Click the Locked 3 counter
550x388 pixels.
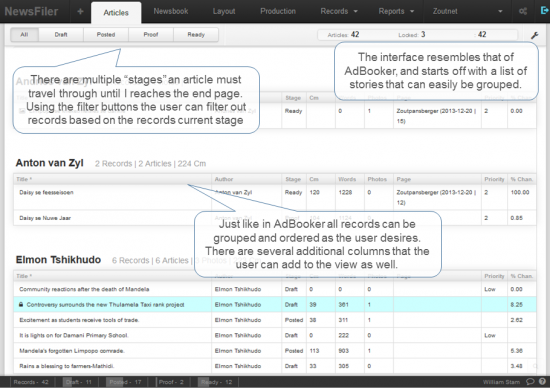[x=412, y=34]
